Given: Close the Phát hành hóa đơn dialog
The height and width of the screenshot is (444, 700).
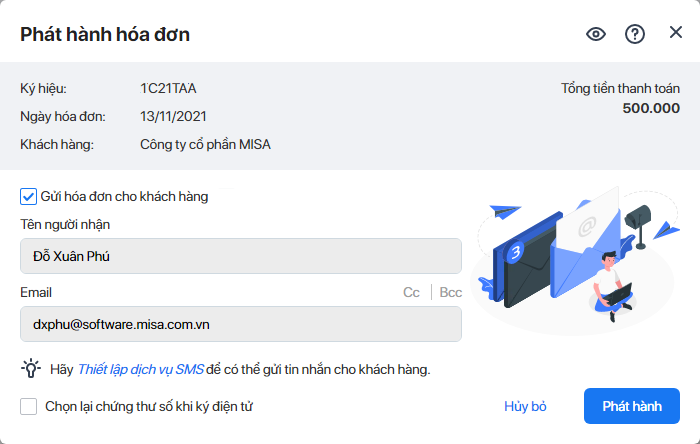Looking at the screenshot, I should click(x=676, y=33).
